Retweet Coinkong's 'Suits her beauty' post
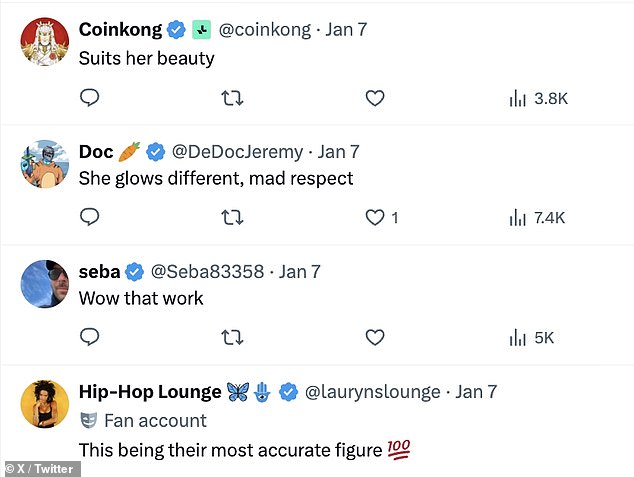The height and width of the screenshot is (477, 634). pyautogui.click(x=232, y=98)
